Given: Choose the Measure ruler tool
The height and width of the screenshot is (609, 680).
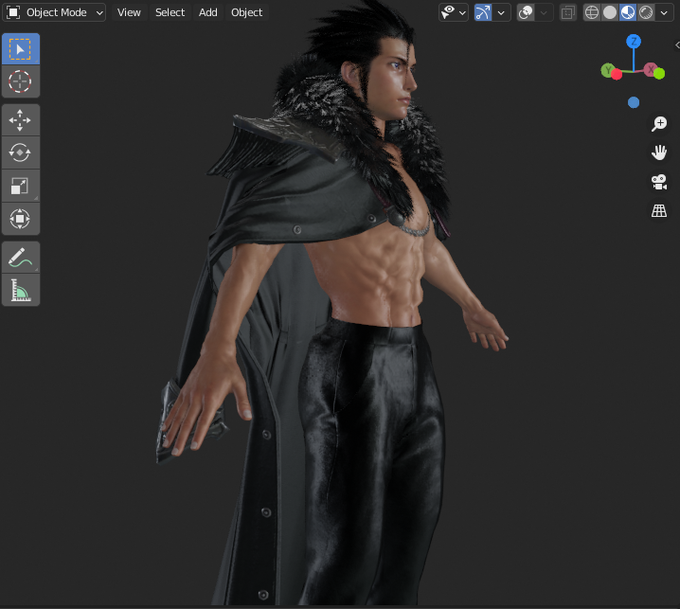Looking at the screenshot, I should [20, 290].
